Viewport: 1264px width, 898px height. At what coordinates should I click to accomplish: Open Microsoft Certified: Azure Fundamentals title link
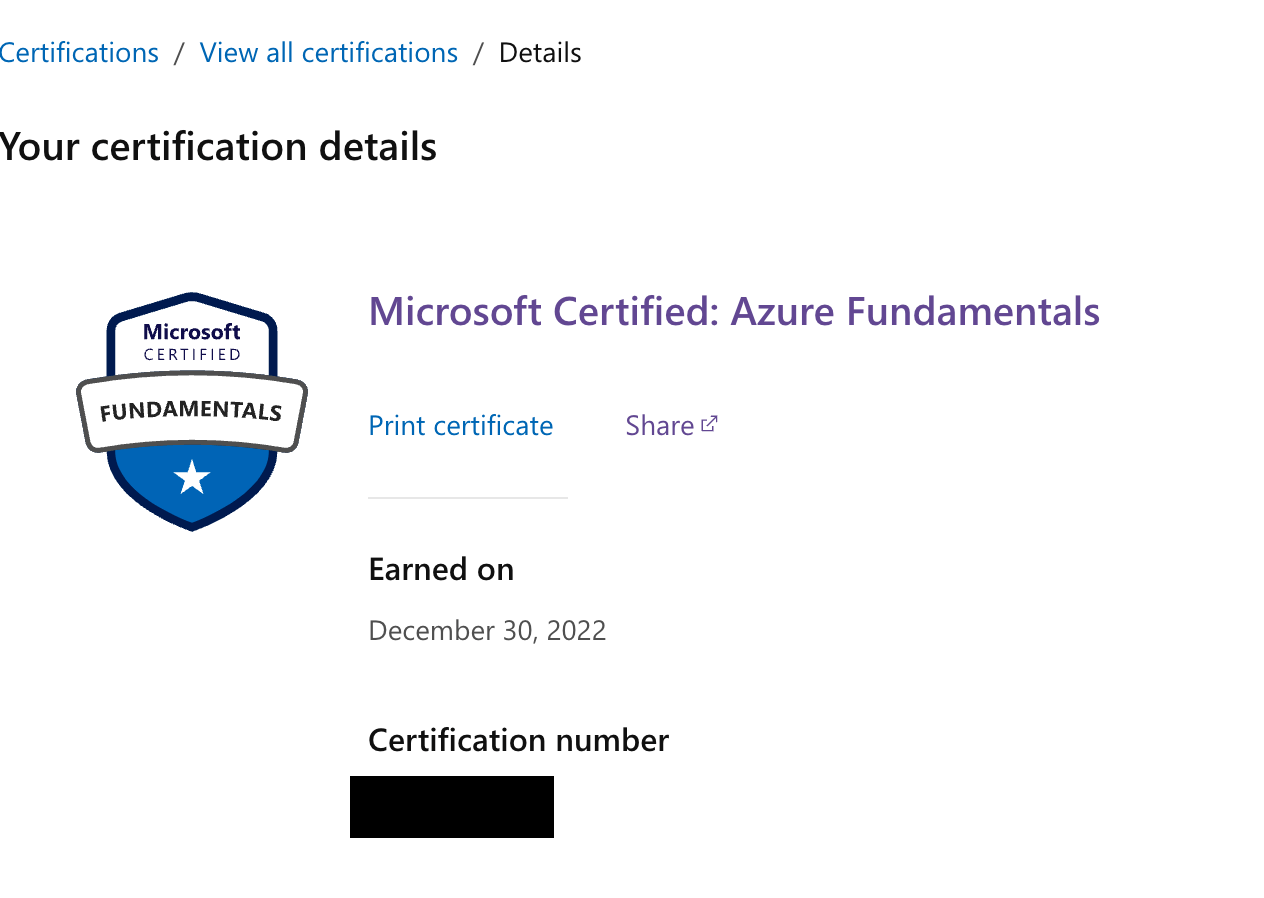734,311
